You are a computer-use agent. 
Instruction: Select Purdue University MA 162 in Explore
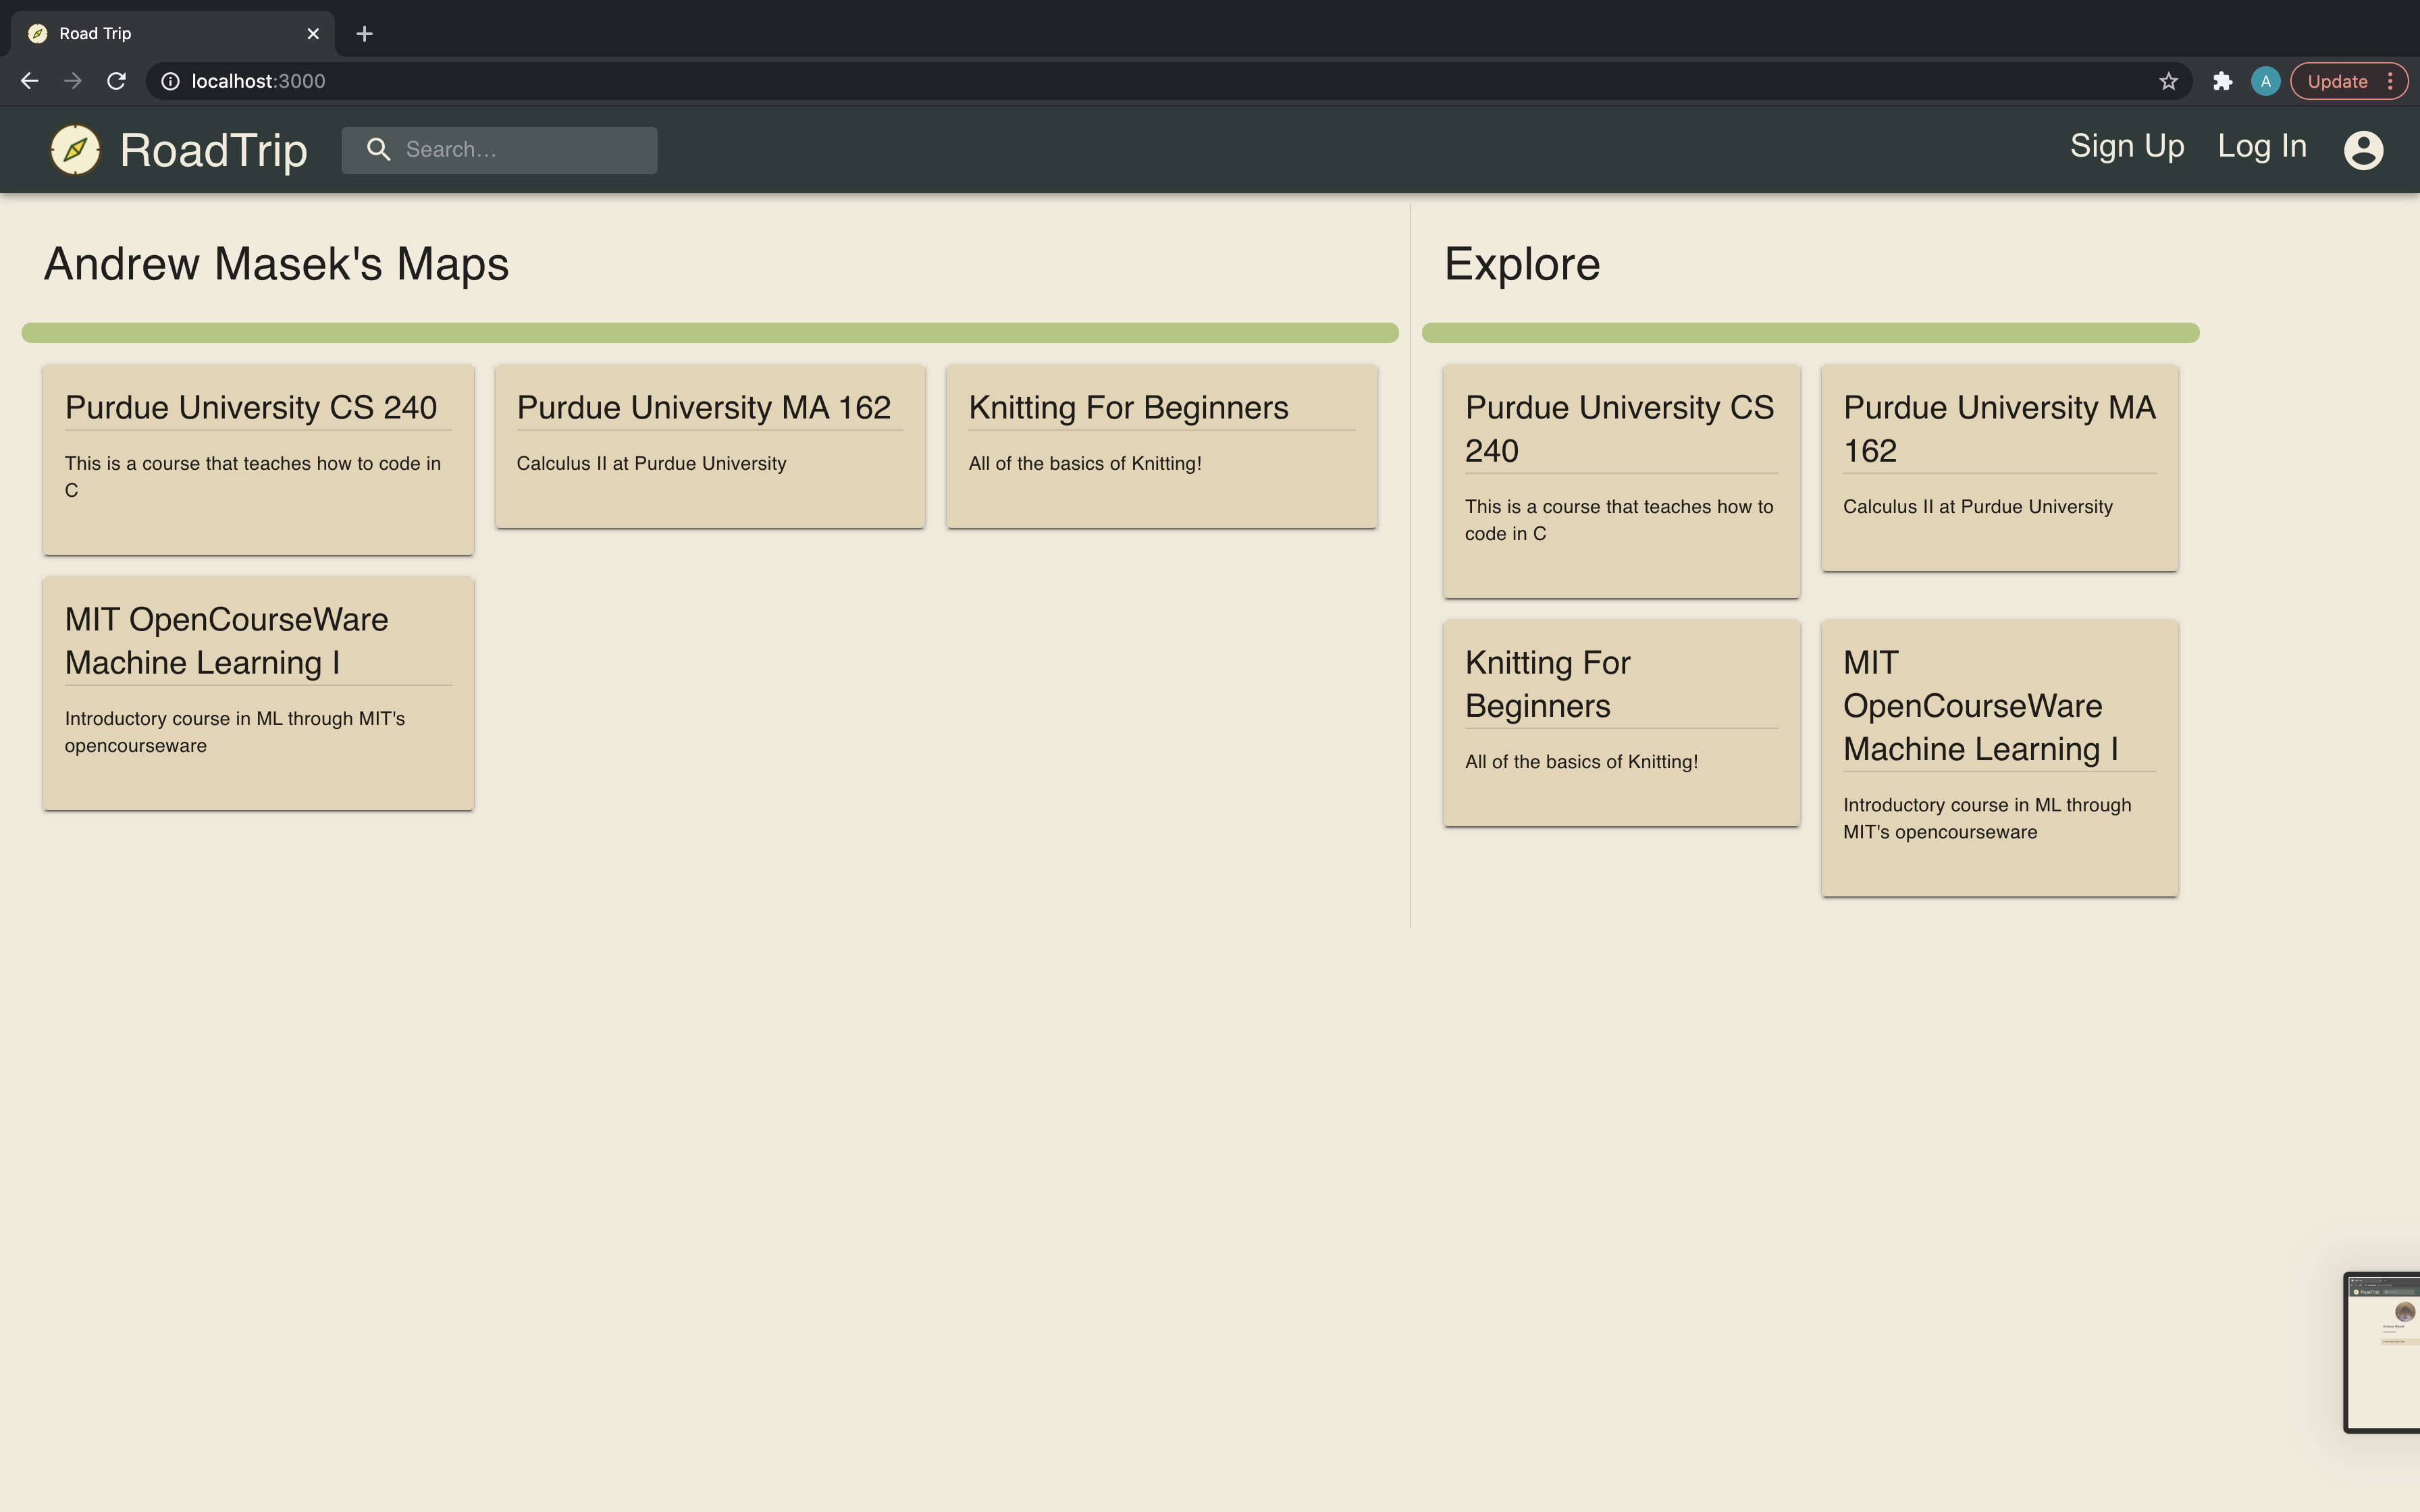point(1998,467)
